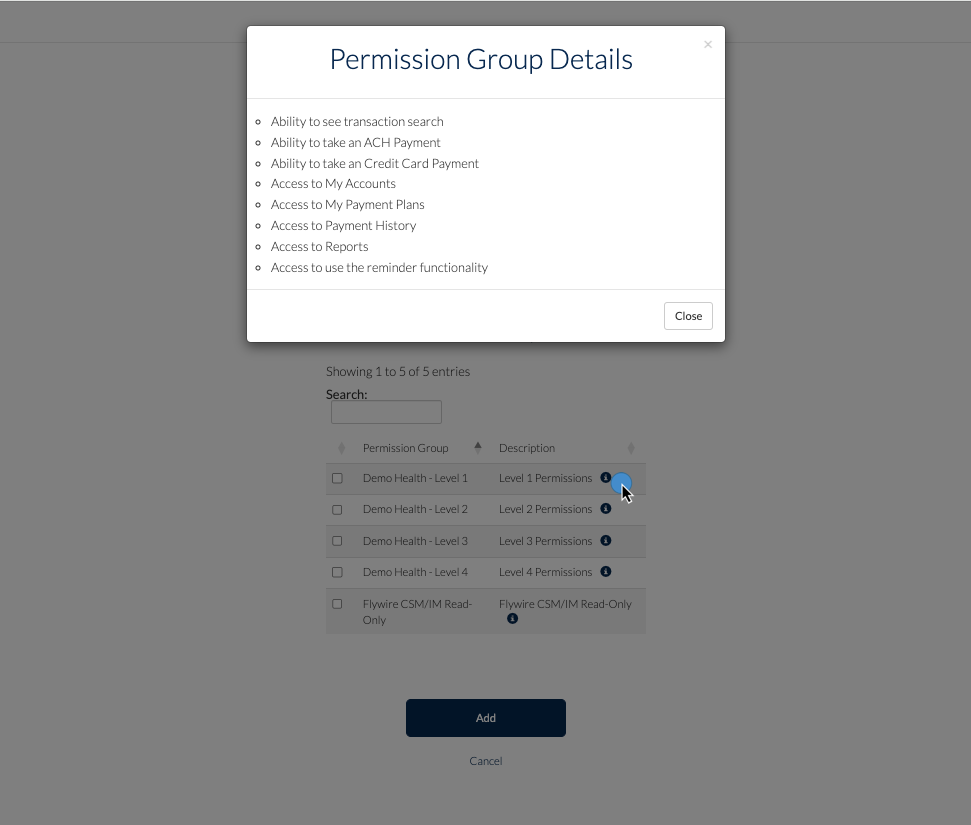Check the Demo Health - Level 1 checkbox
The height and width of the screenshot is (825, 971).
click(x=337, y=478)
